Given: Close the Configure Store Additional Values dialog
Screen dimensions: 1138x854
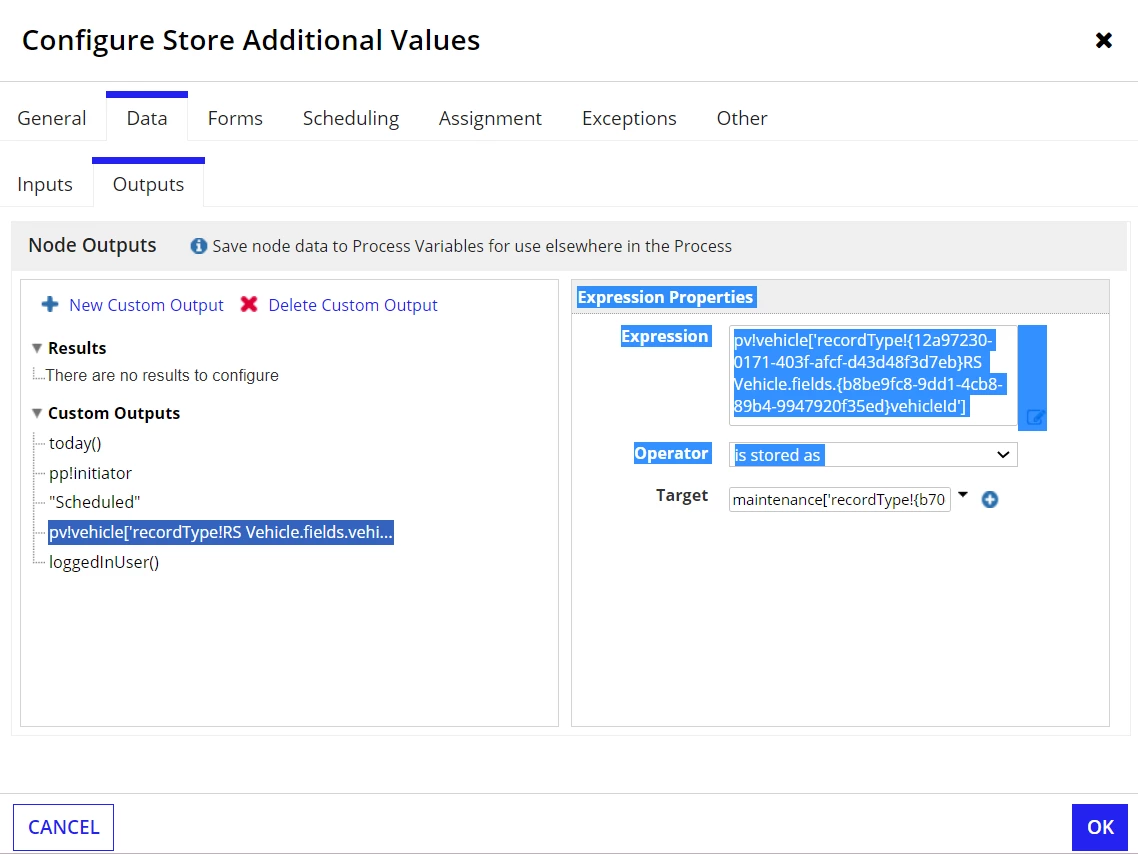Looking at the screenshot, I should tap(1103, 40).
